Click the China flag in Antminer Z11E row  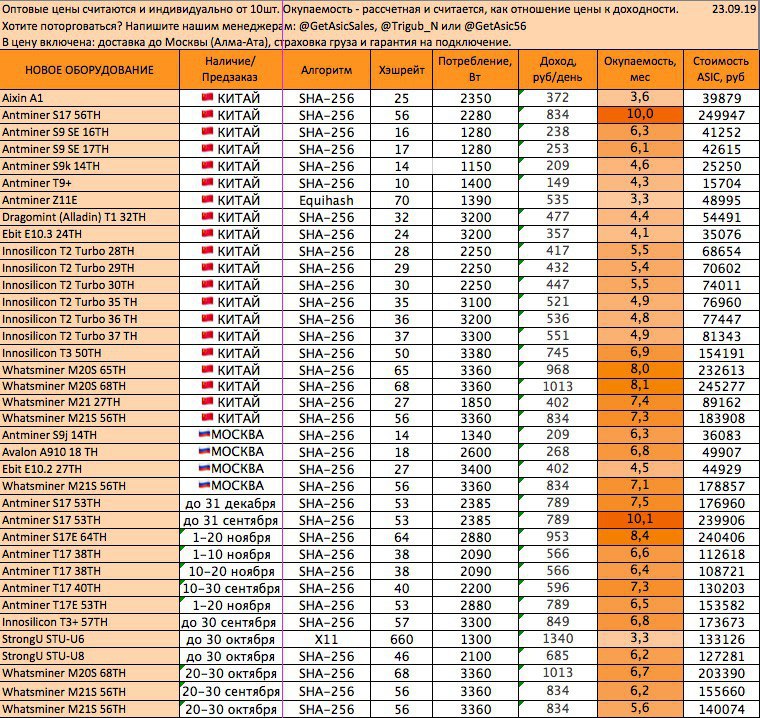(207, 199)
